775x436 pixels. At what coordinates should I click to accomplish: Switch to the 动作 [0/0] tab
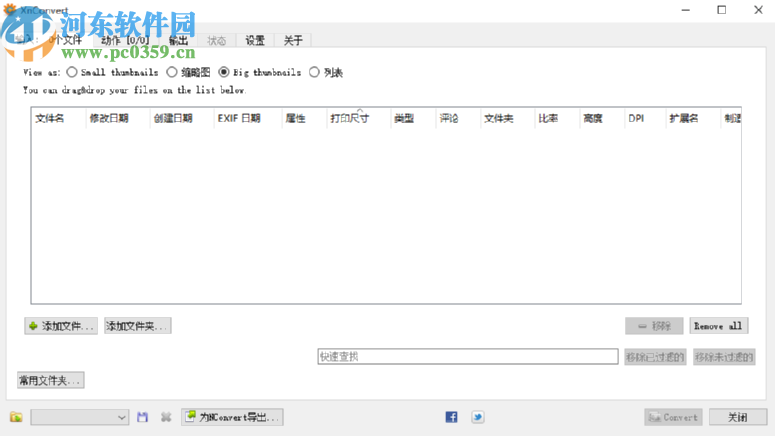pyautogui.click(x=125, y=41)
